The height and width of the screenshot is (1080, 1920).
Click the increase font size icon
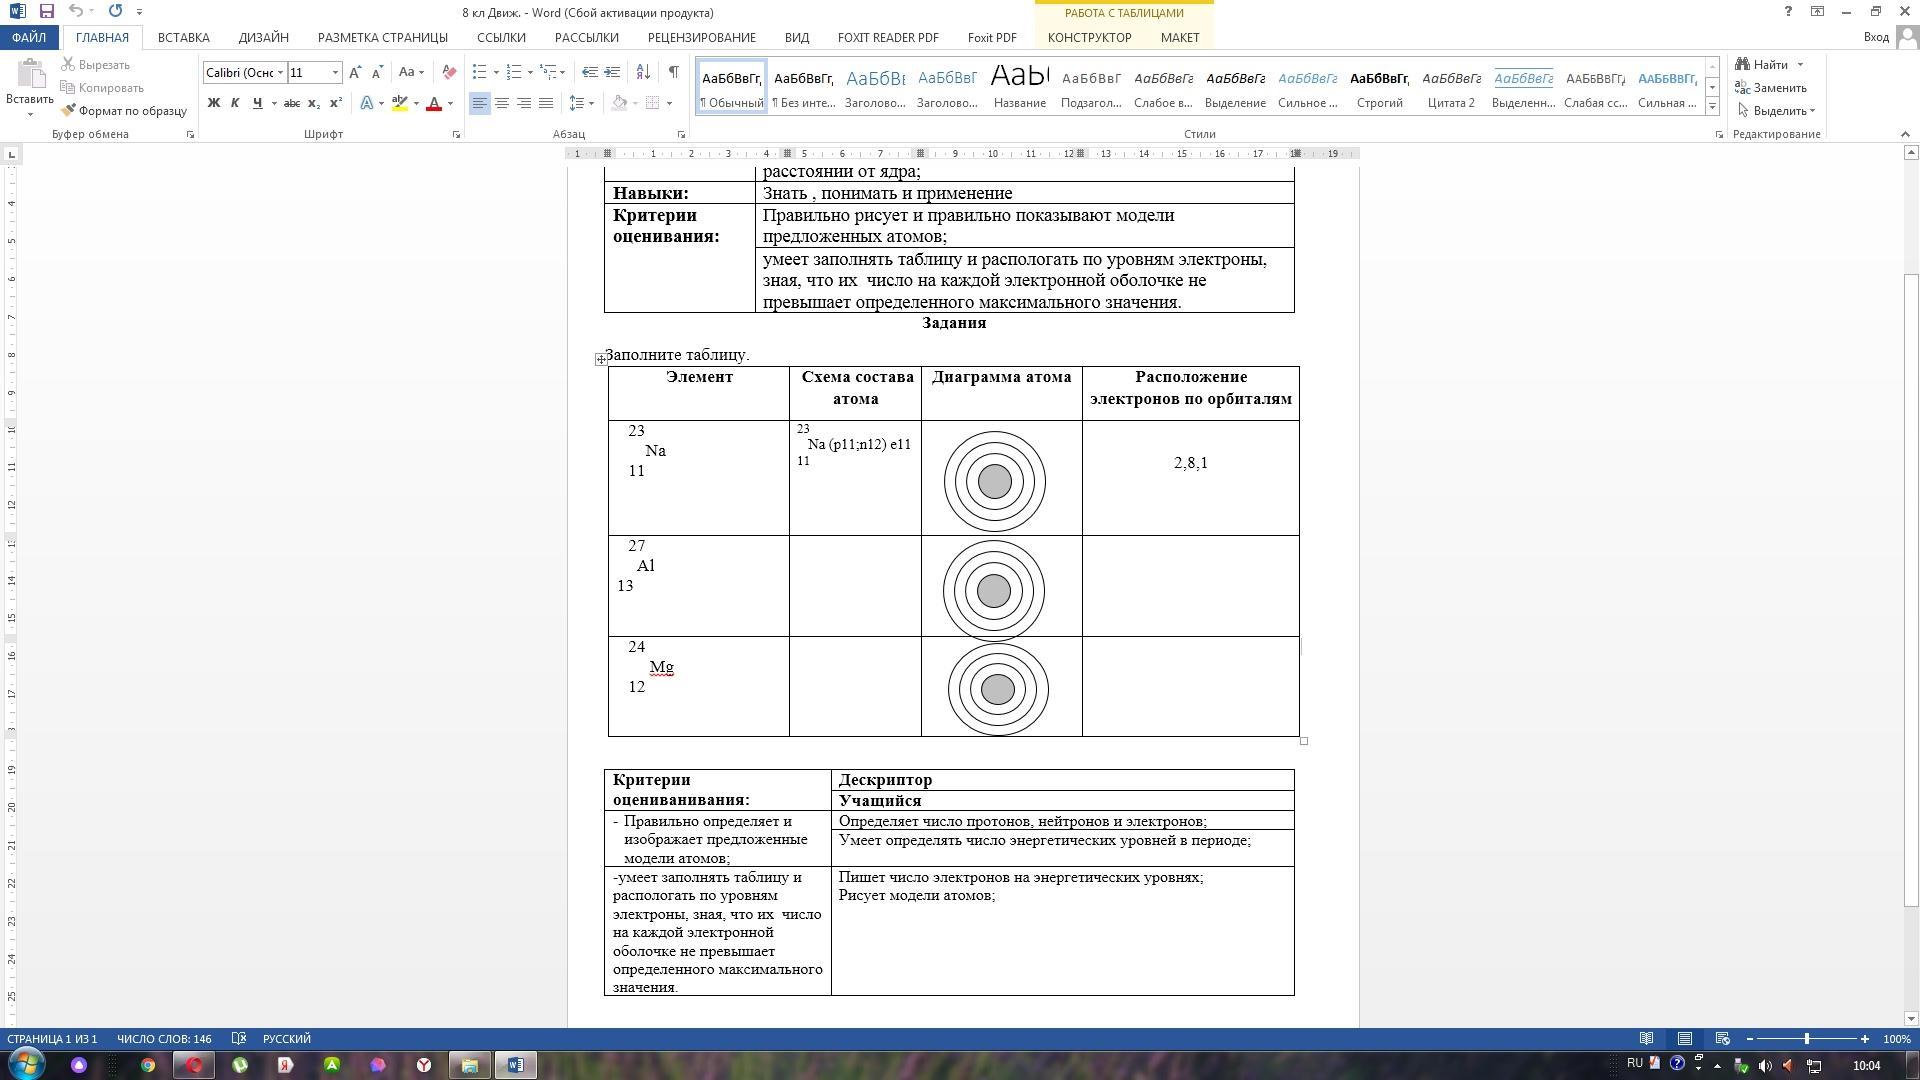click(x=355, y=72)
